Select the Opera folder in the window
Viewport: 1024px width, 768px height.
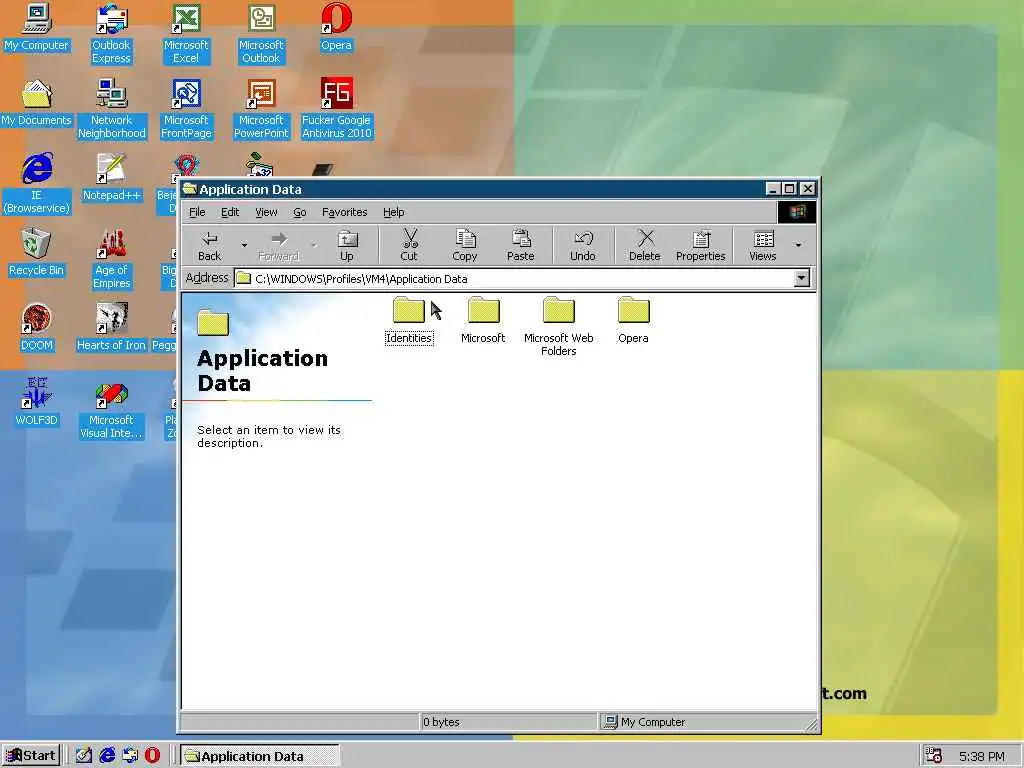point(633,320)
